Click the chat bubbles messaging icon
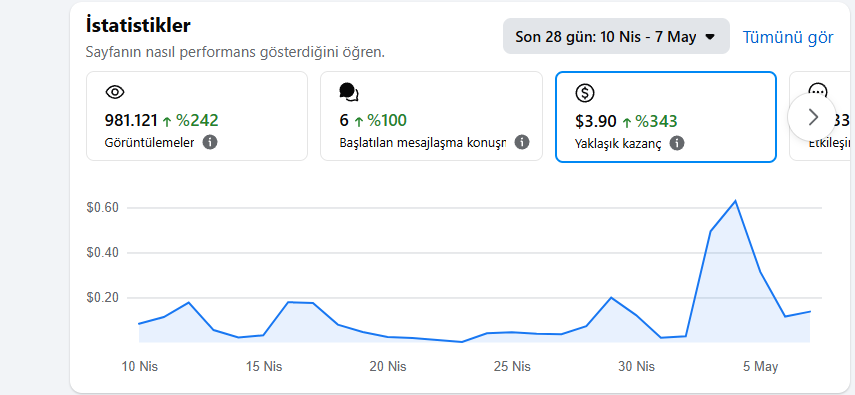This screenshot has width=855, height=395. click(x=349, y=92)
